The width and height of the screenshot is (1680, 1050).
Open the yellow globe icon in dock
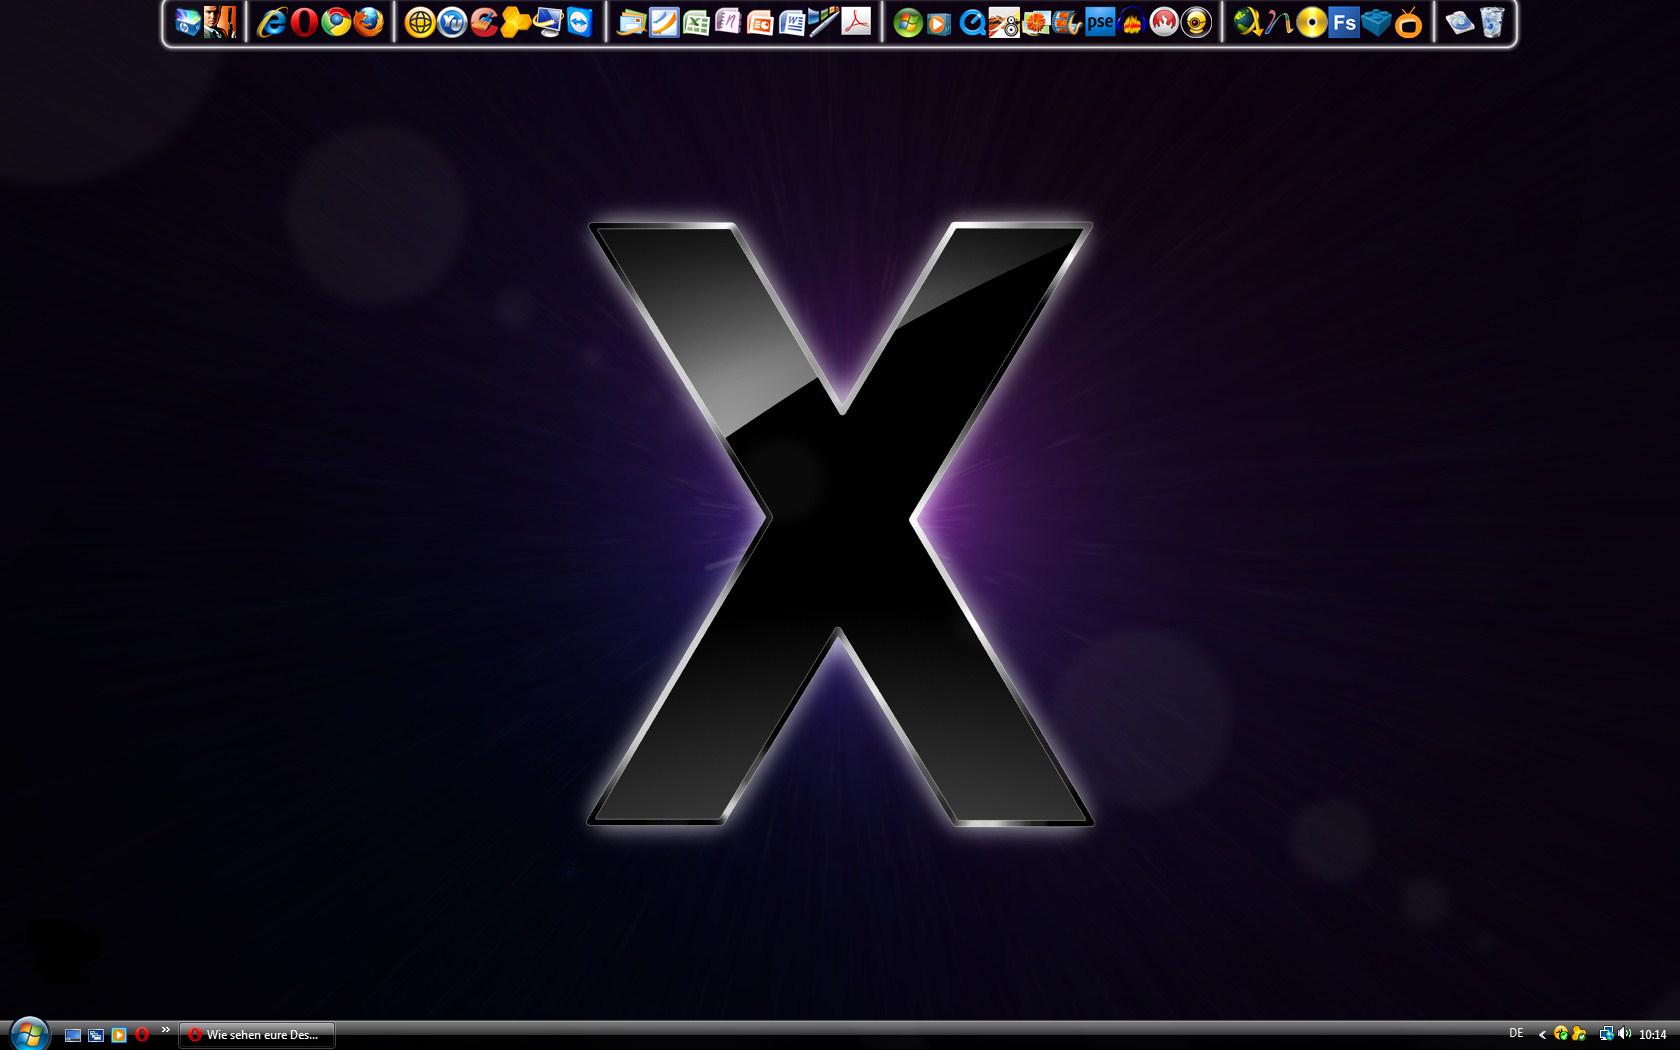point(420,22)
